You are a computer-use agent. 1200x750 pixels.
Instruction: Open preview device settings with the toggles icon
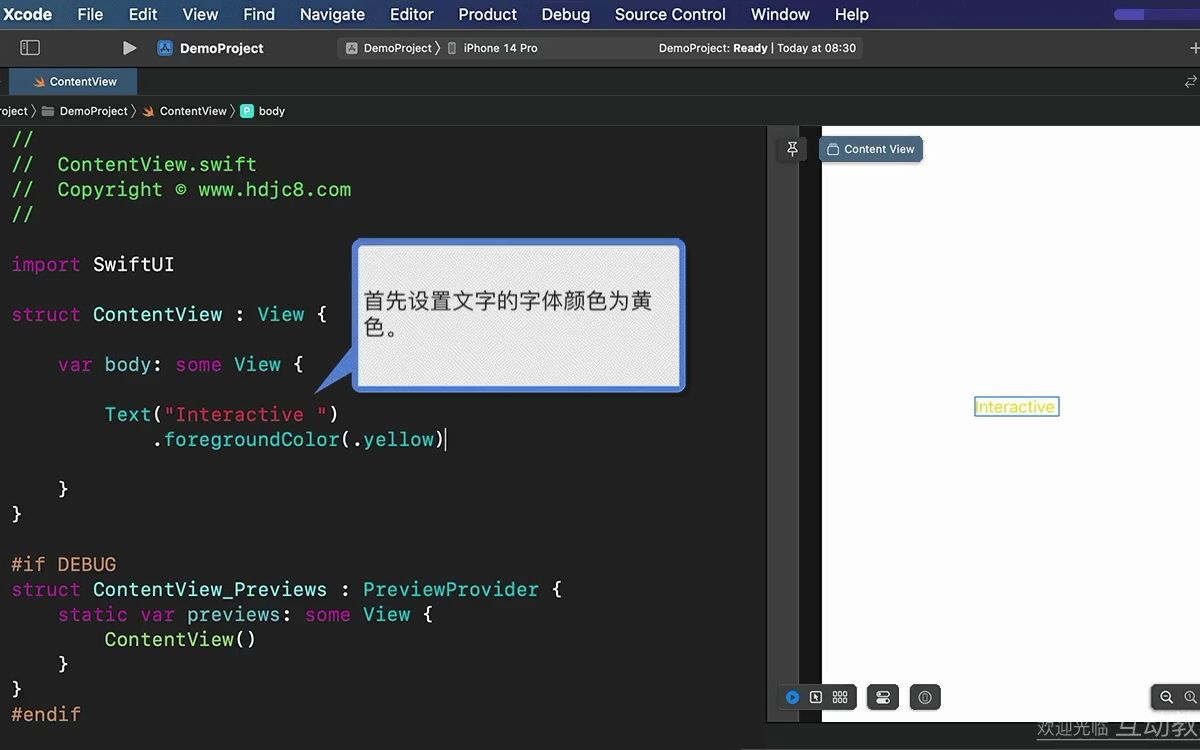(x=882, y=697)
